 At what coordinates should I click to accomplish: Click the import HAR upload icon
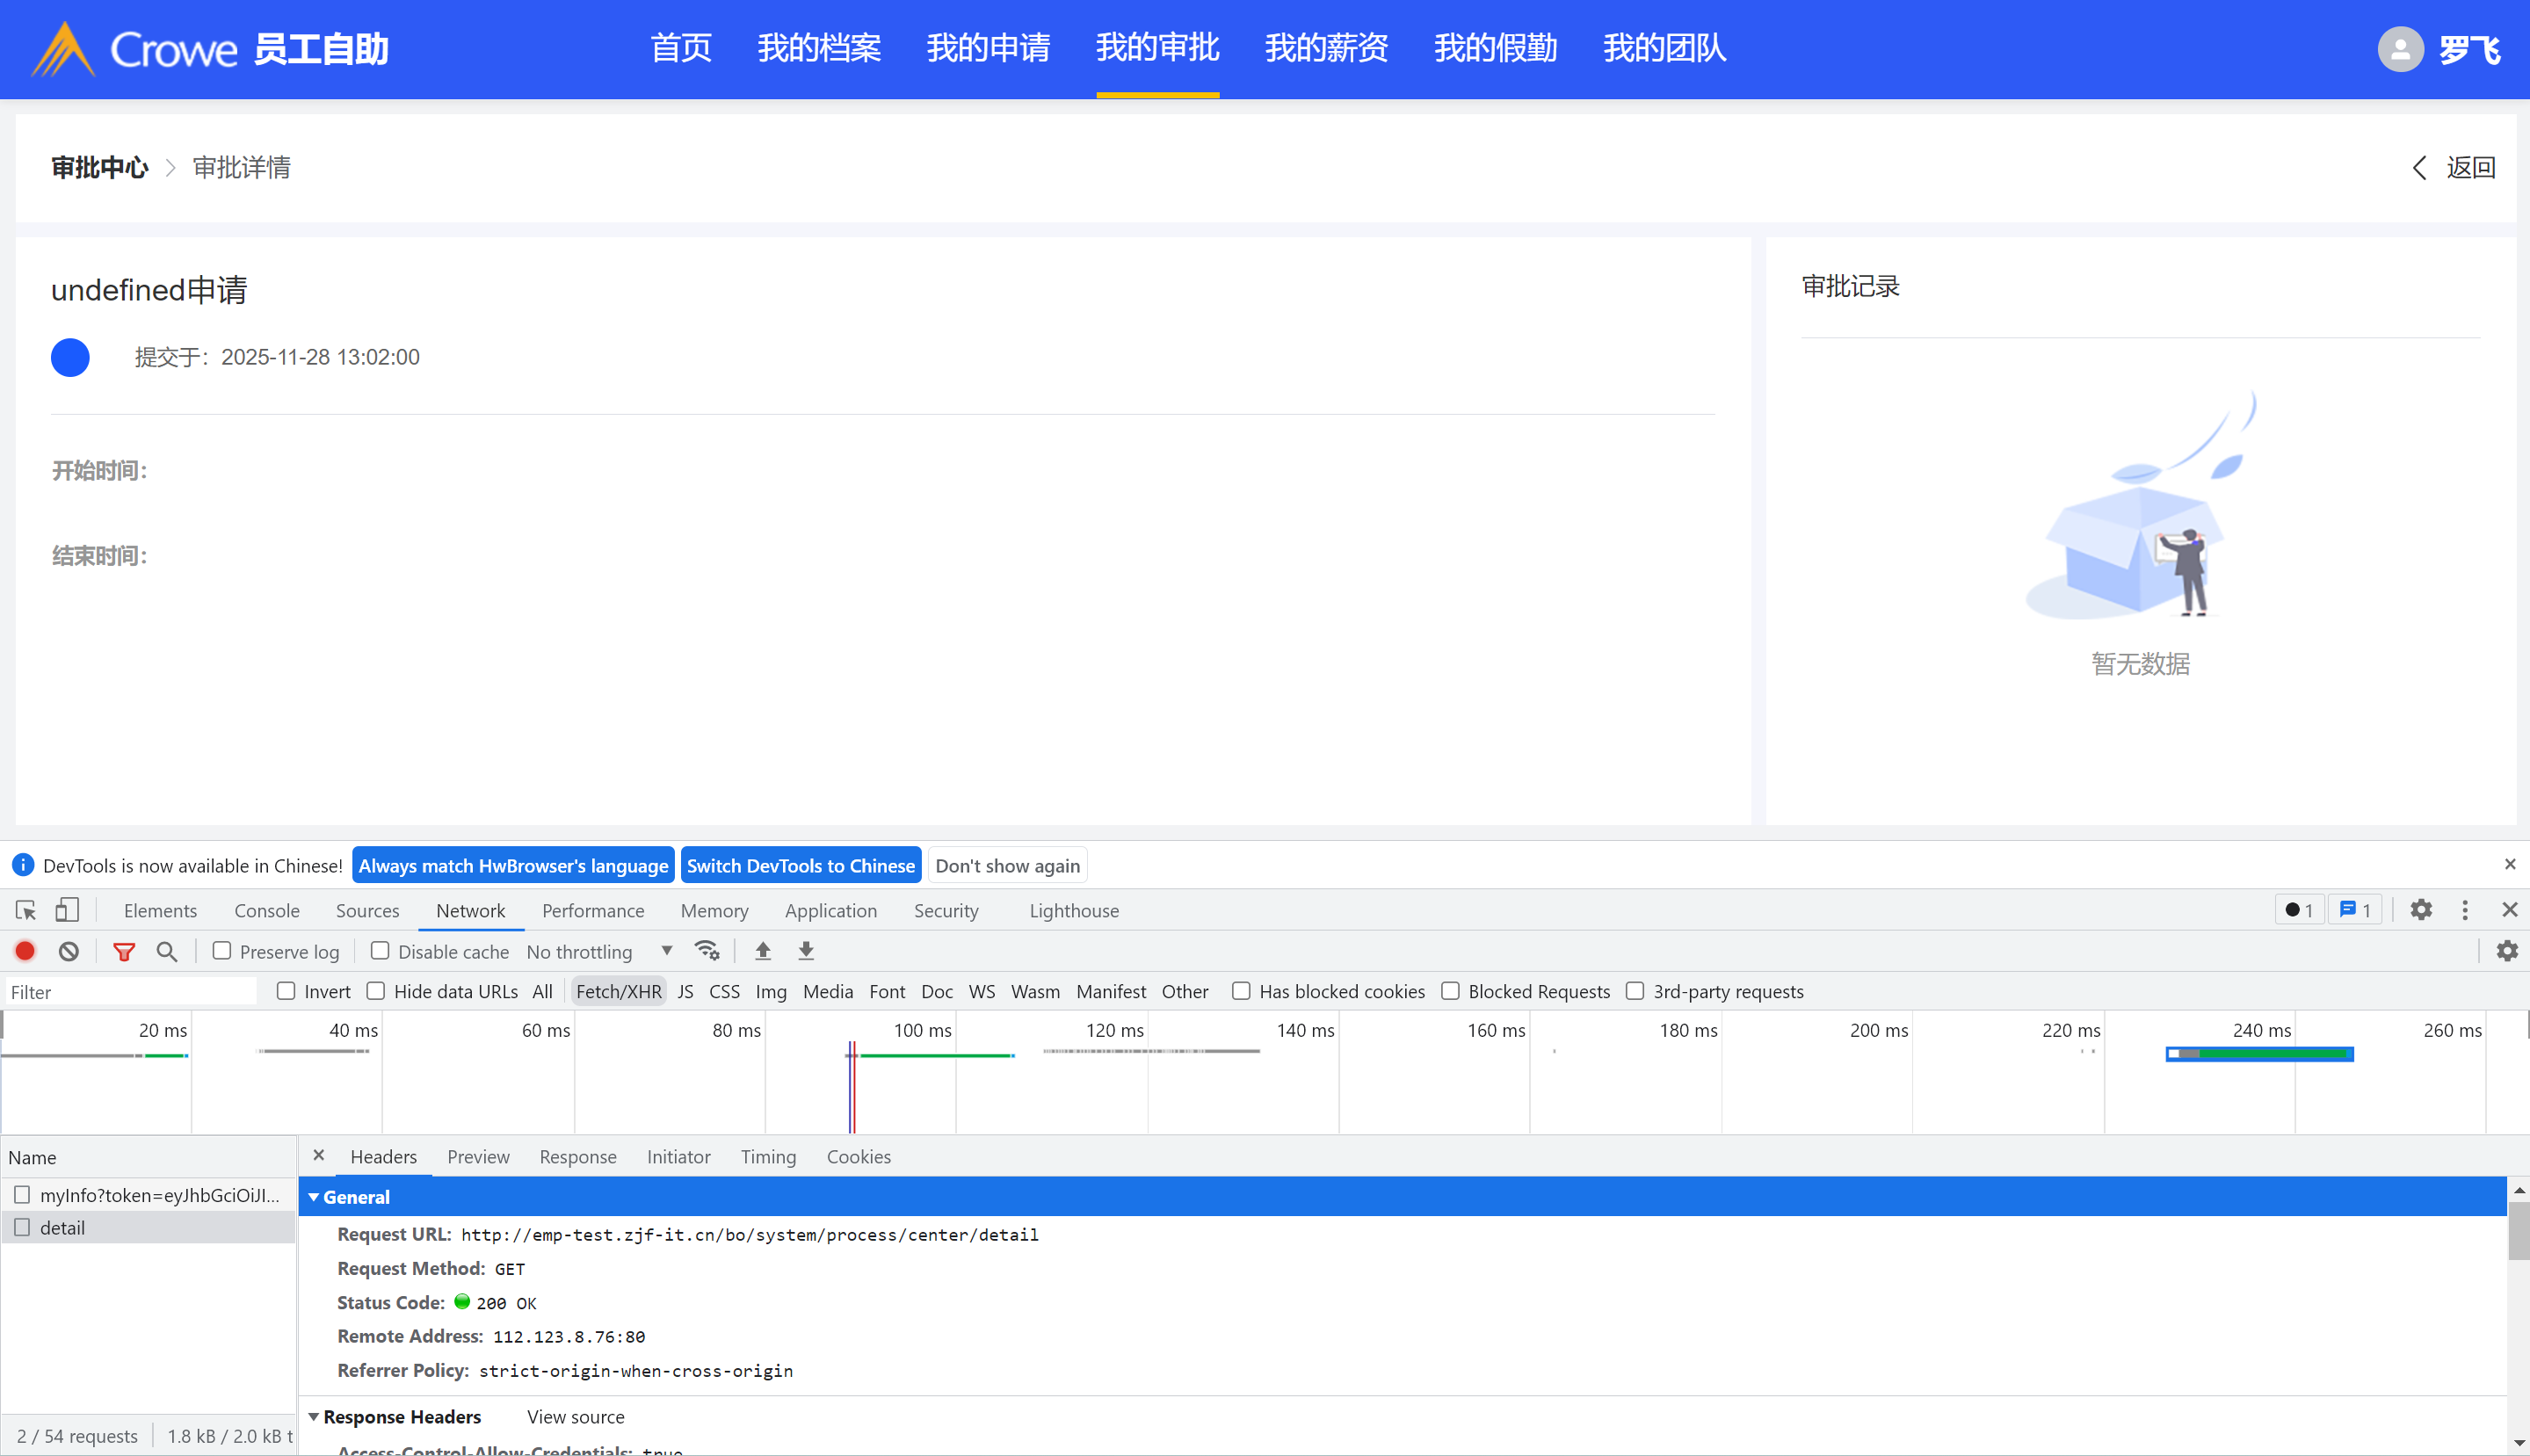pyautogui.click(x=763, y=951)
